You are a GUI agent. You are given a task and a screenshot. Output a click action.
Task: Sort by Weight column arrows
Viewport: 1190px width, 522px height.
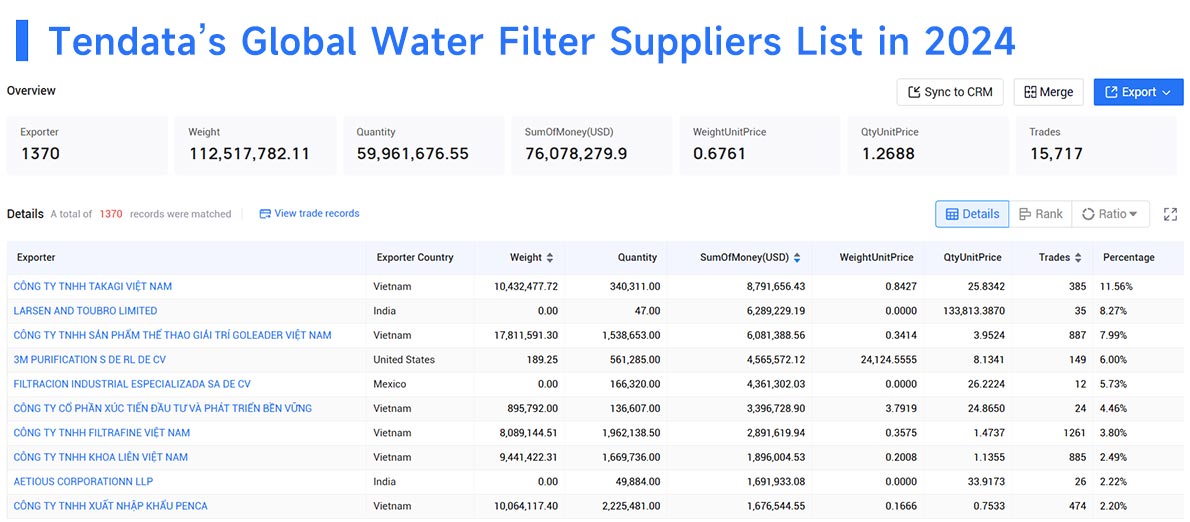pos(549,258)
